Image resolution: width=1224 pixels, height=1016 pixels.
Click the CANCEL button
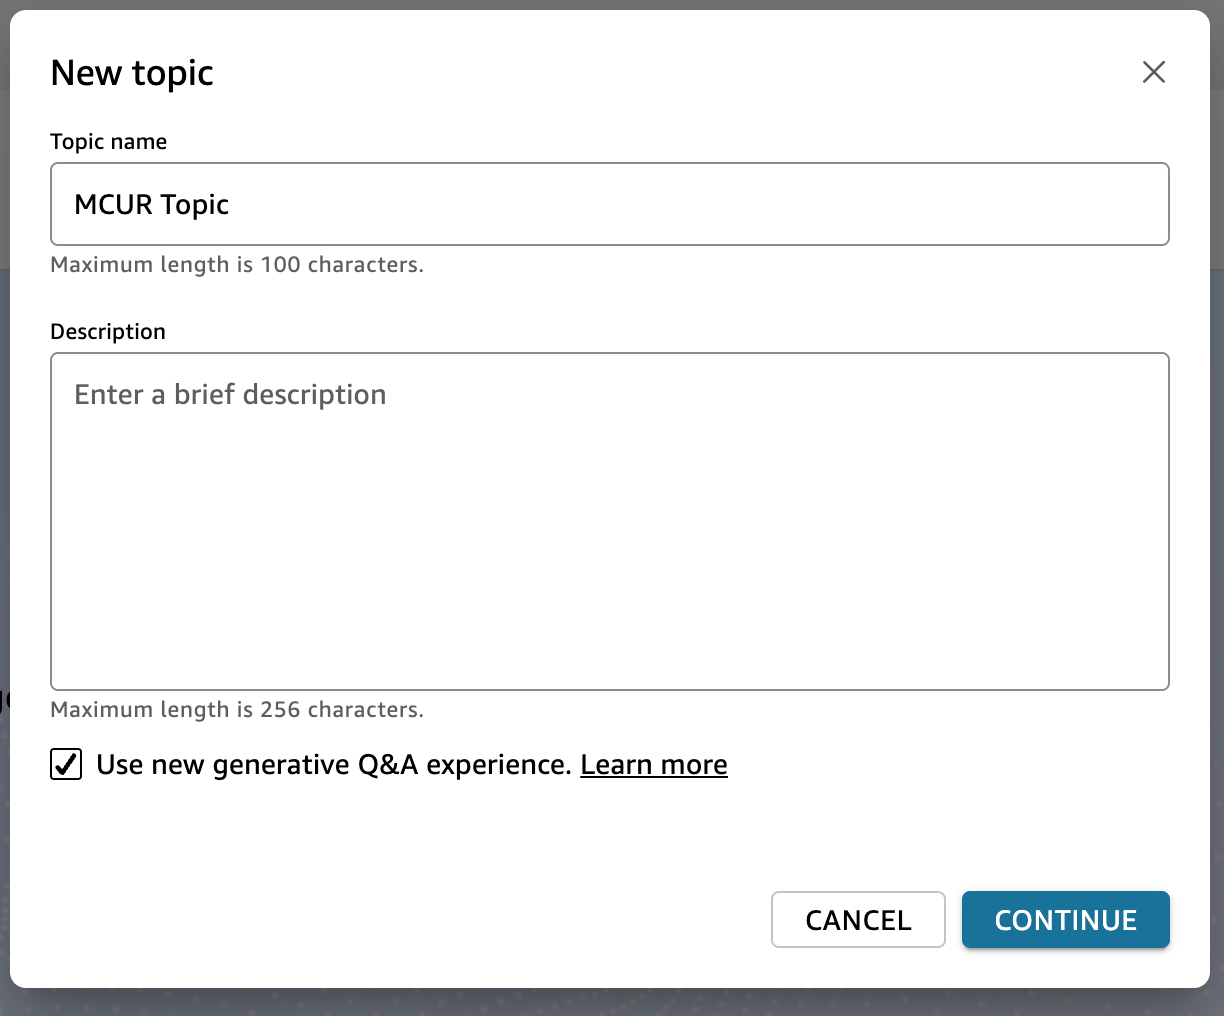point(858,919)
